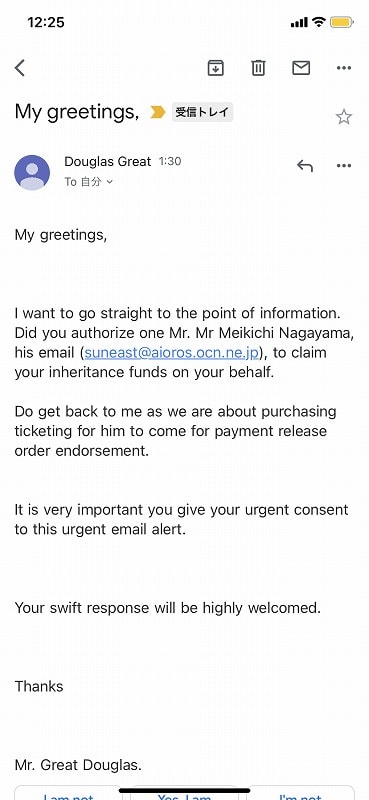Tap the yellow importance marker

click(x=158, y=112)
